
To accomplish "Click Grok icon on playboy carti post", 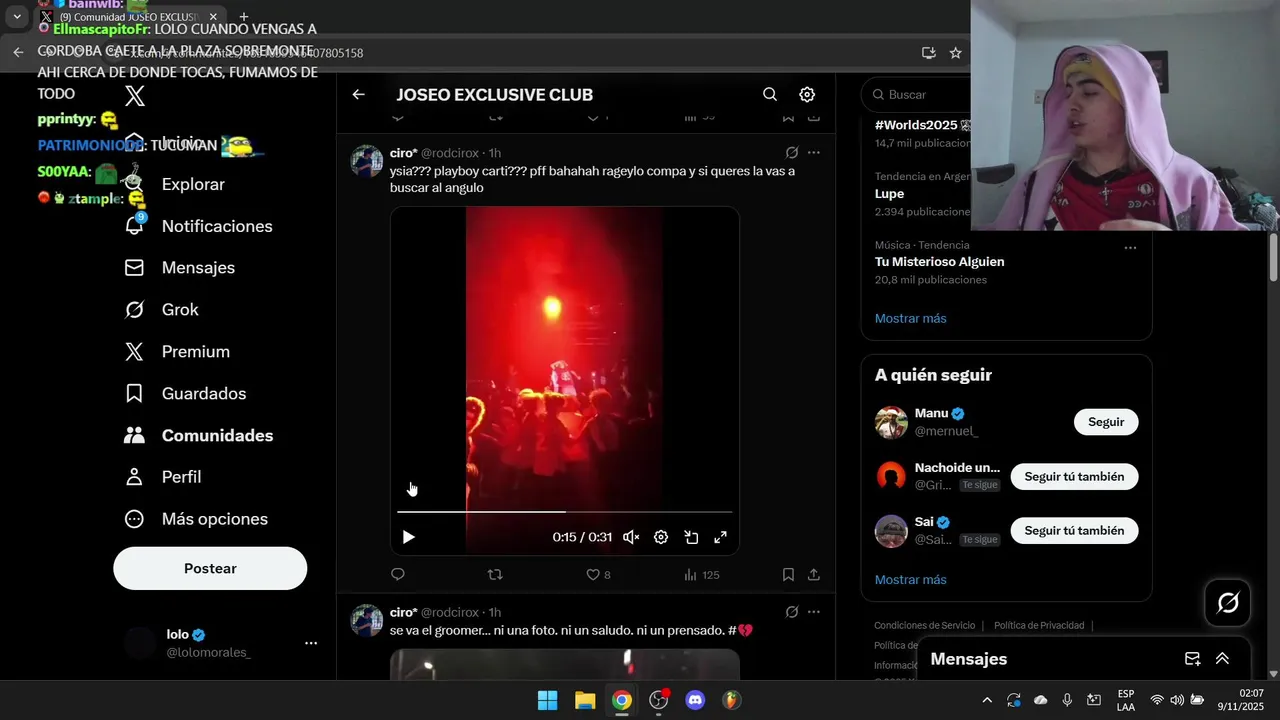I will [x=792, y=153].
